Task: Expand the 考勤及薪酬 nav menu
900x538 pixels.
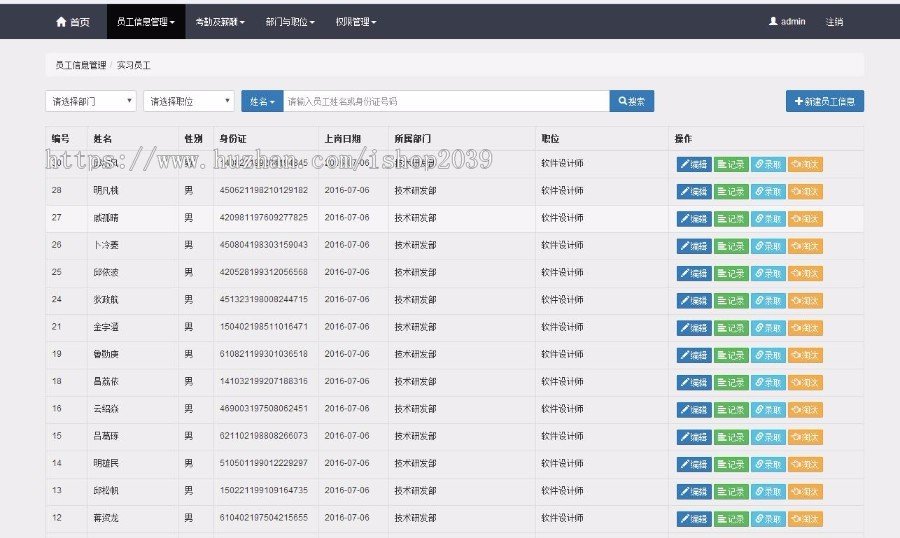Action: pyautogui.click(x=220, y=22)
